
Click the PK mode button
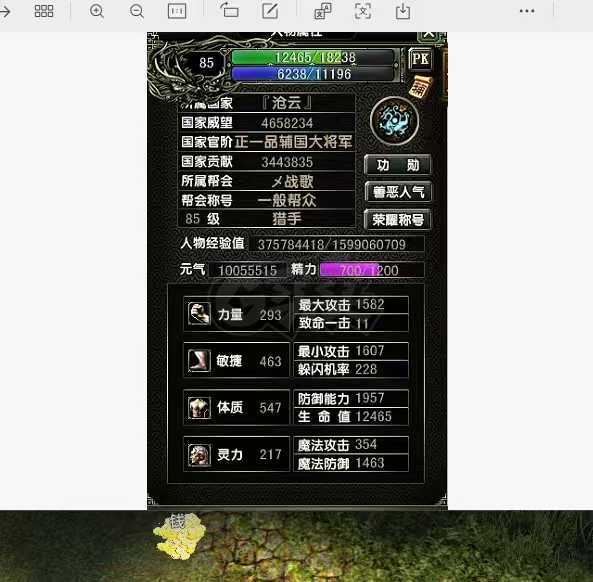tap(420, 59)
